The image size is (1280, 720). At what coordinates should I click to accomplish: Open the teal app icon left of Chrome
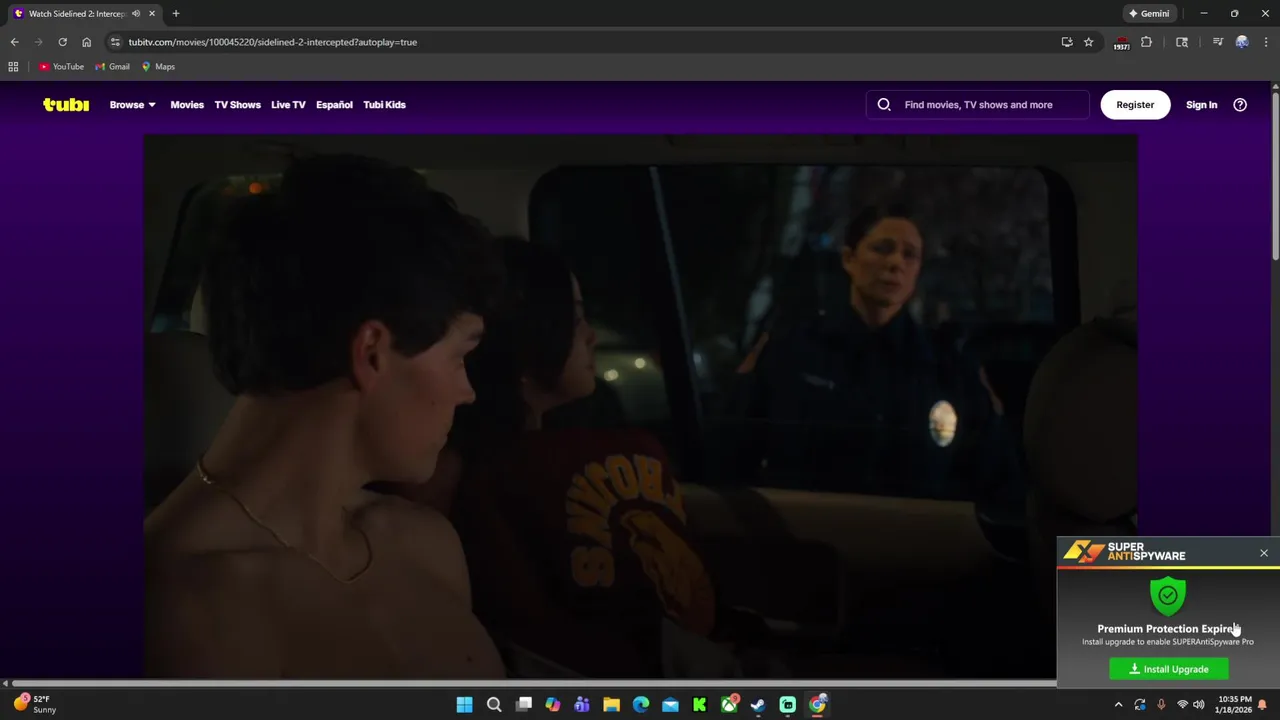(788, 705)
